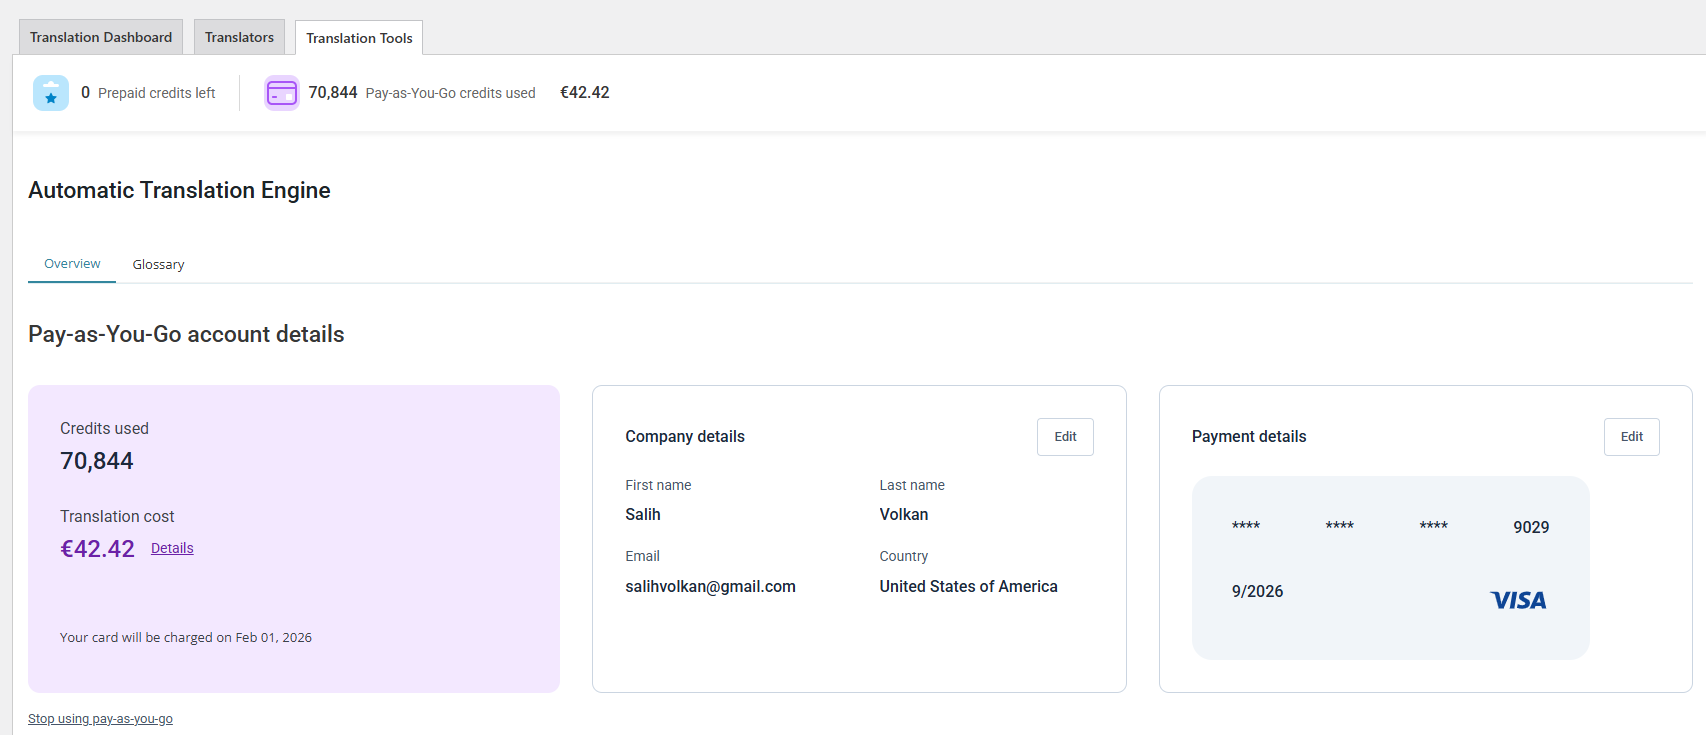
Task: Click the 70,844 credits used figure in the purple panel
Action: (97, 461)
